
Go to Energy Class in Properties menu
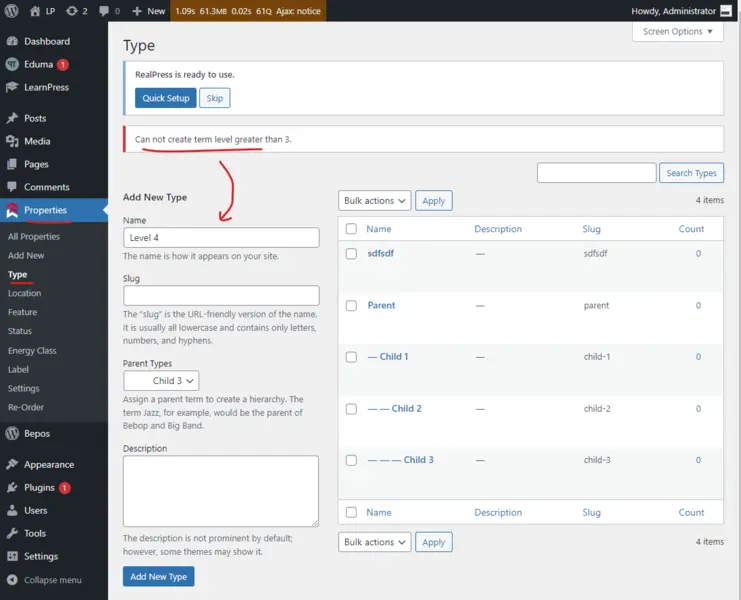tap(32, 351)
